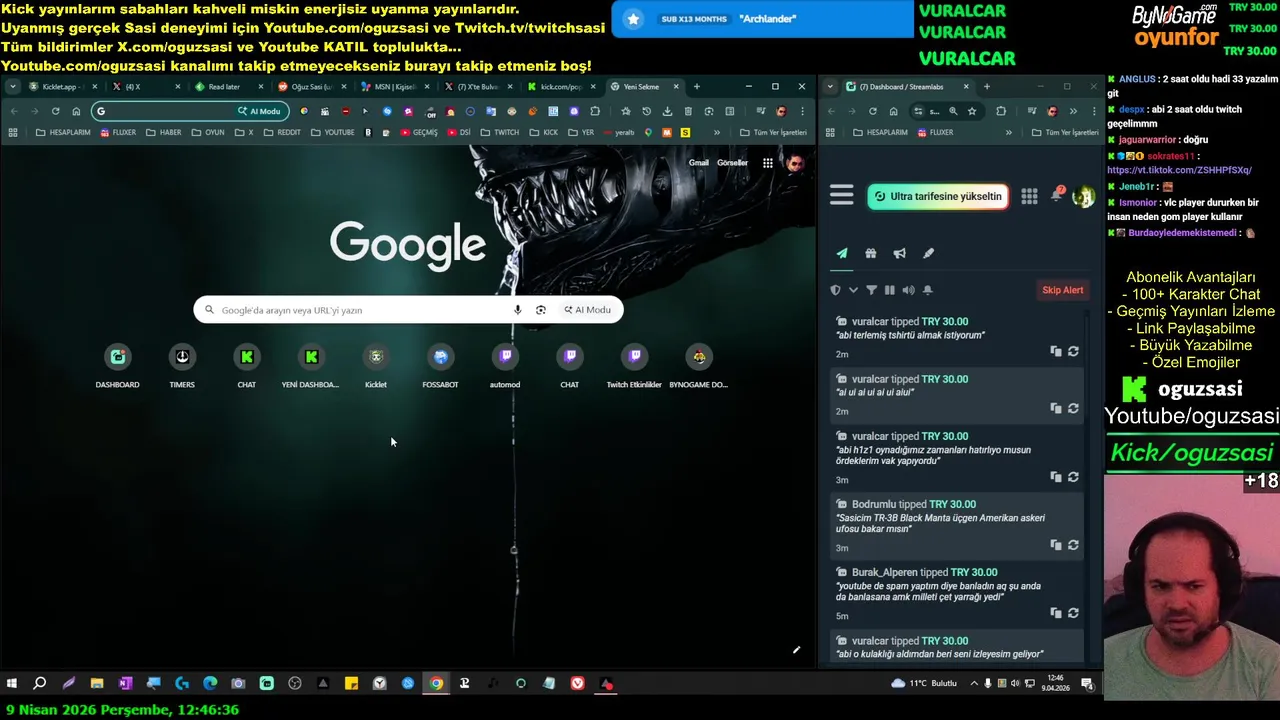Mute alert sounds speaker icon
The height and width of the screenshot is (720, 1280).
(x=908, y=290)
